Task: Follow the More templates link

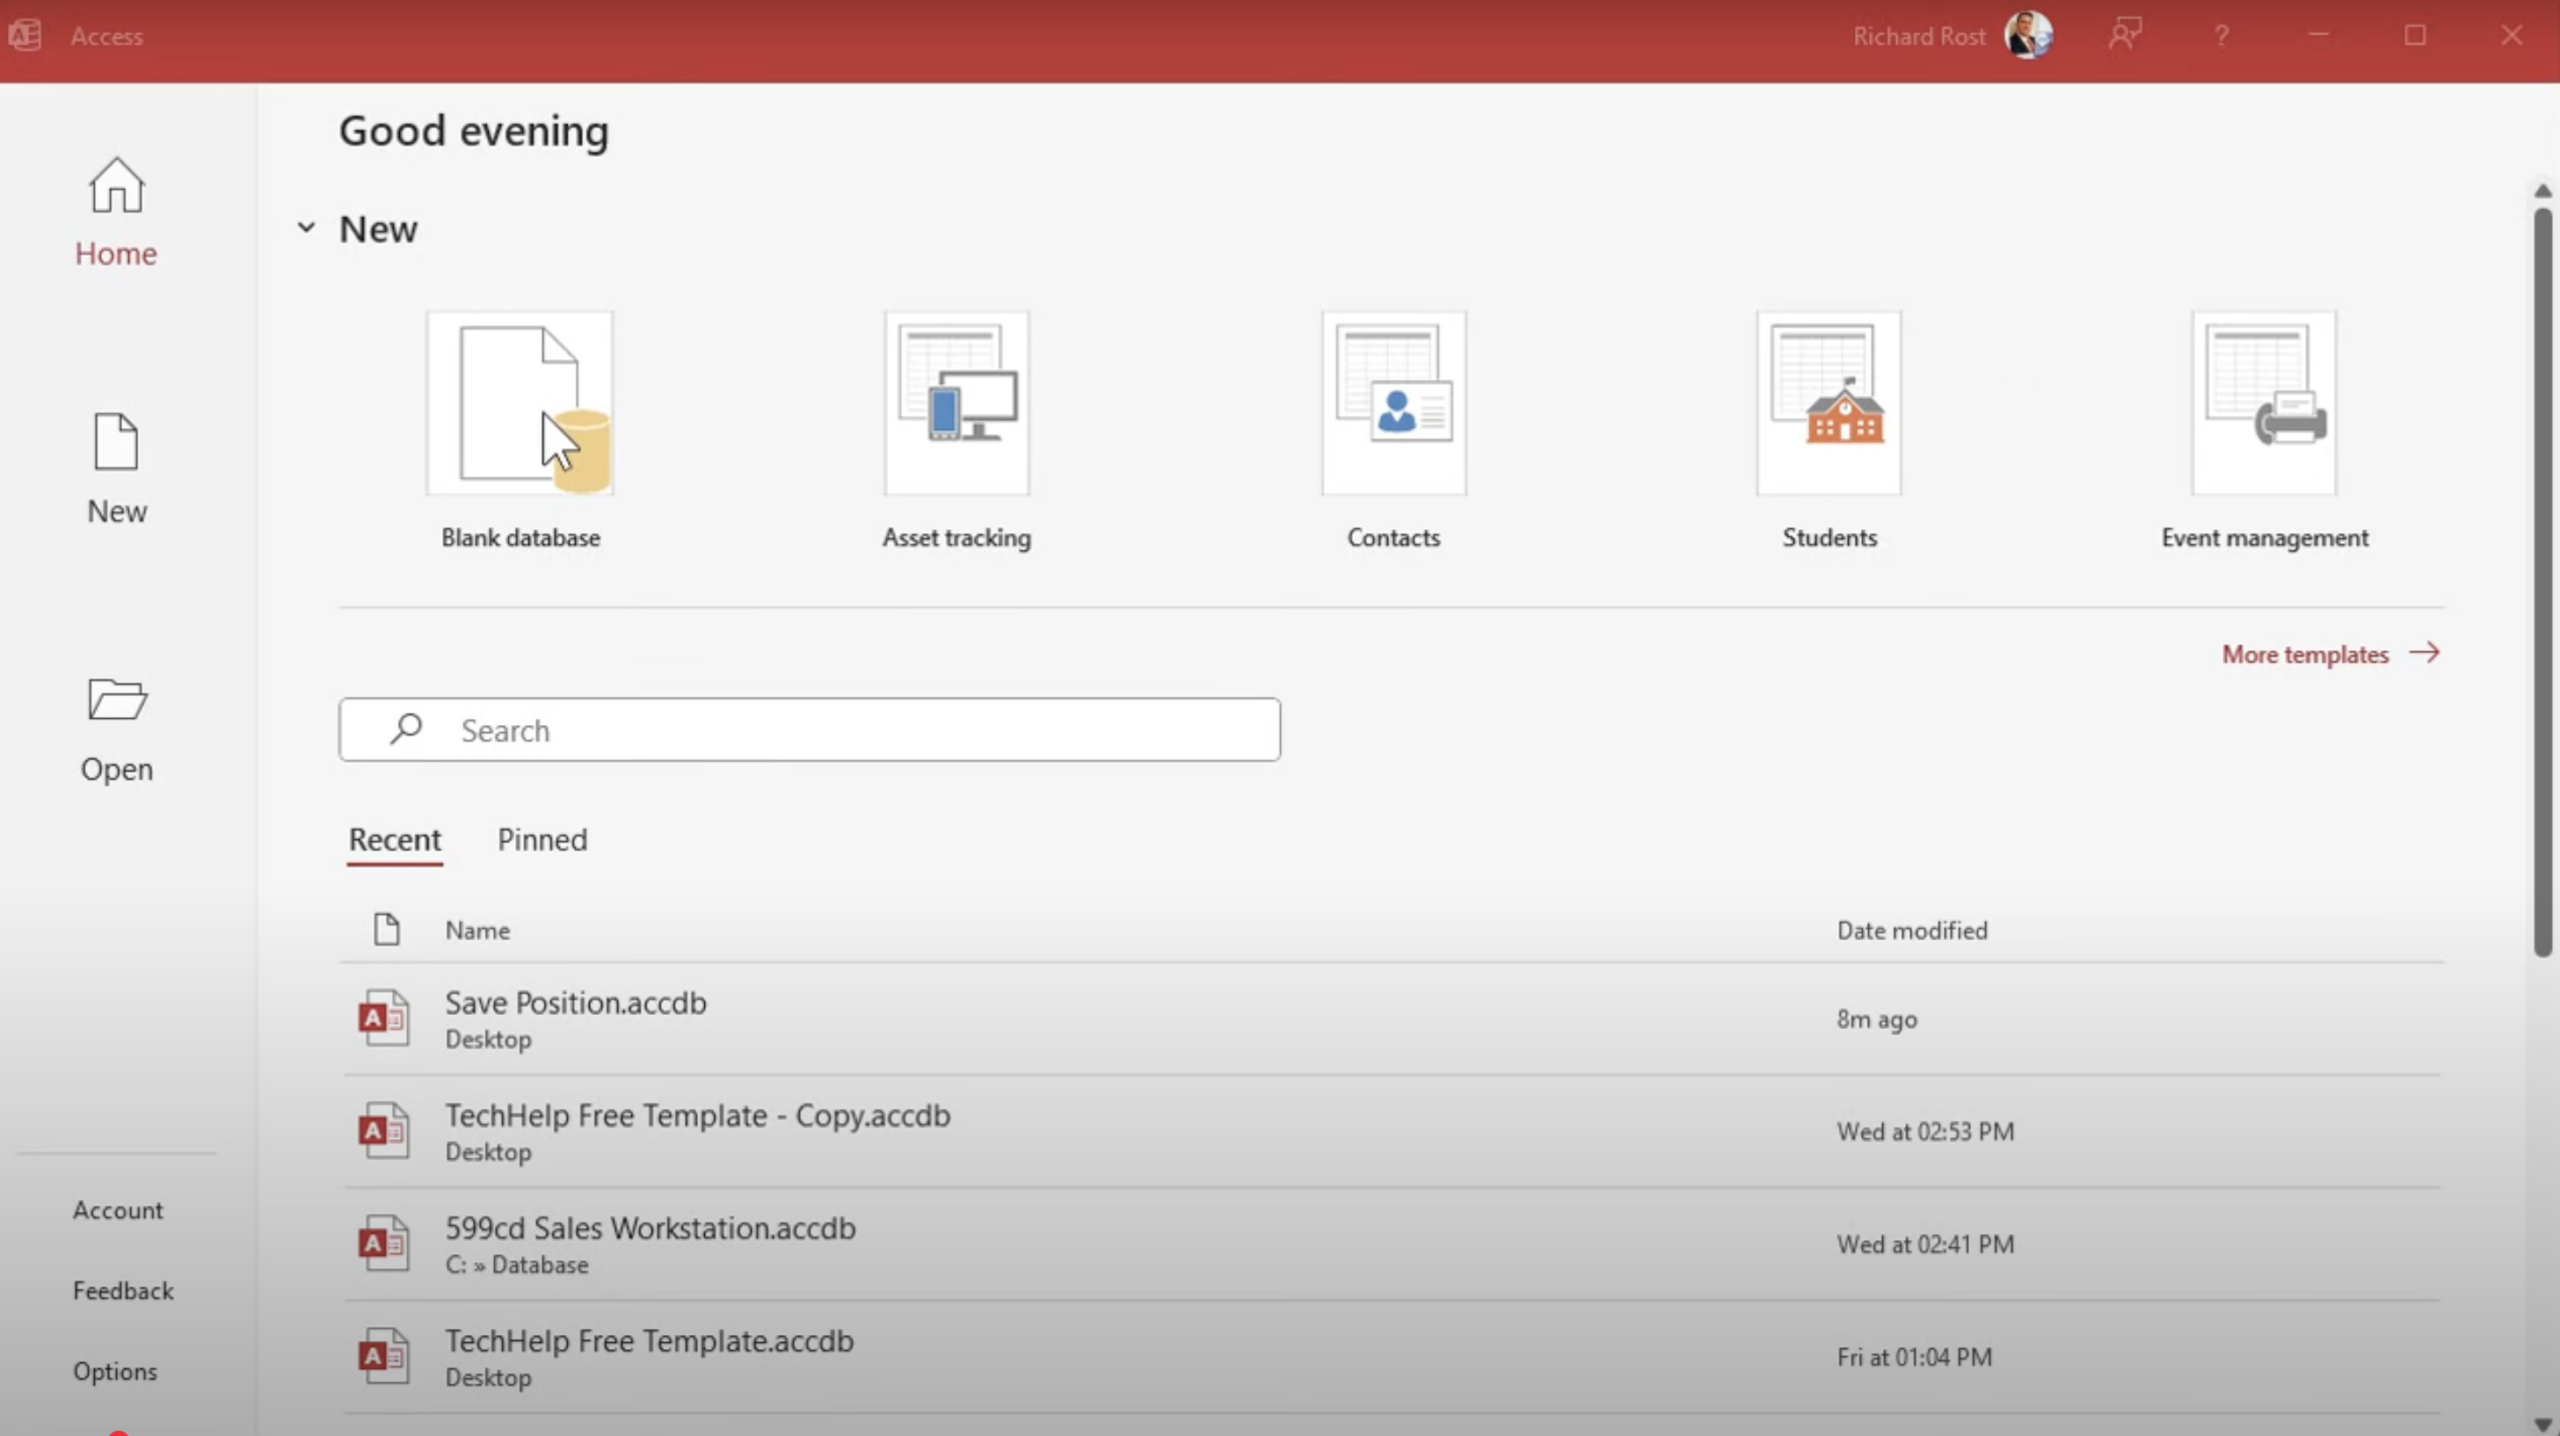Action: [x=2331, y=654]
